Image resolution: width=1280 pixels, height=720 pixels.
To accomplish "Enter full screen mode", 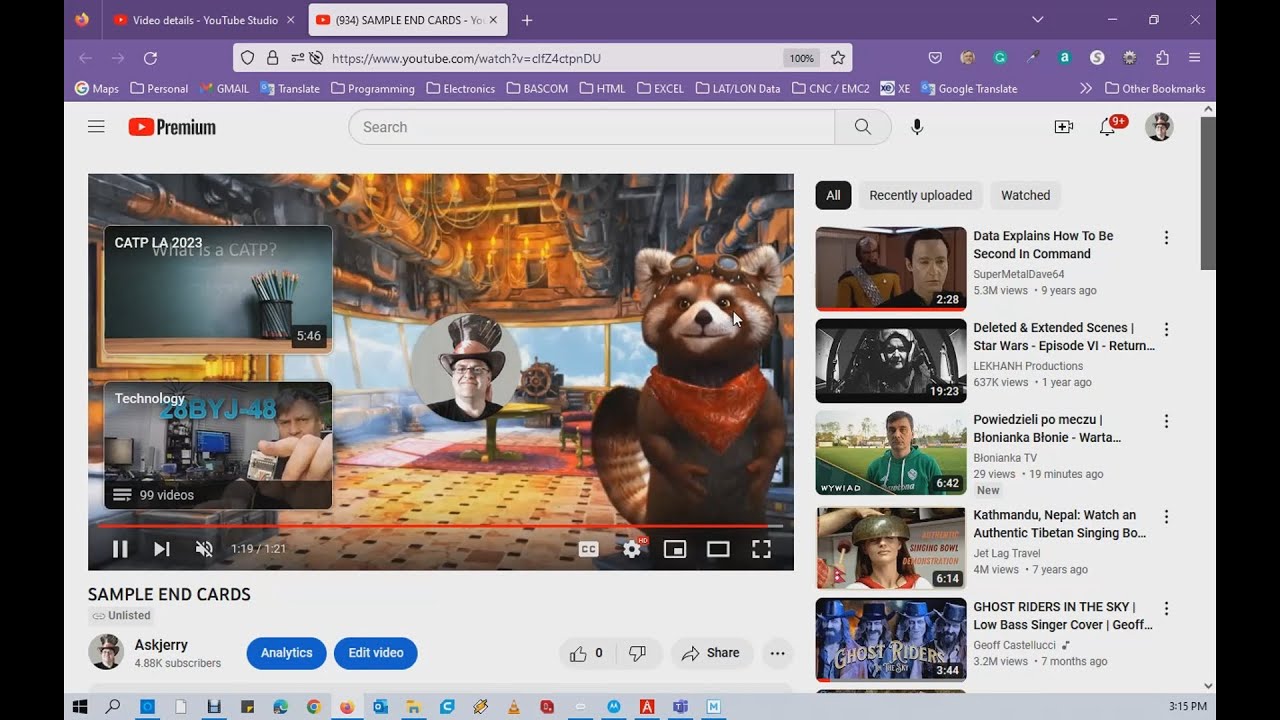I will pos(761,549).
